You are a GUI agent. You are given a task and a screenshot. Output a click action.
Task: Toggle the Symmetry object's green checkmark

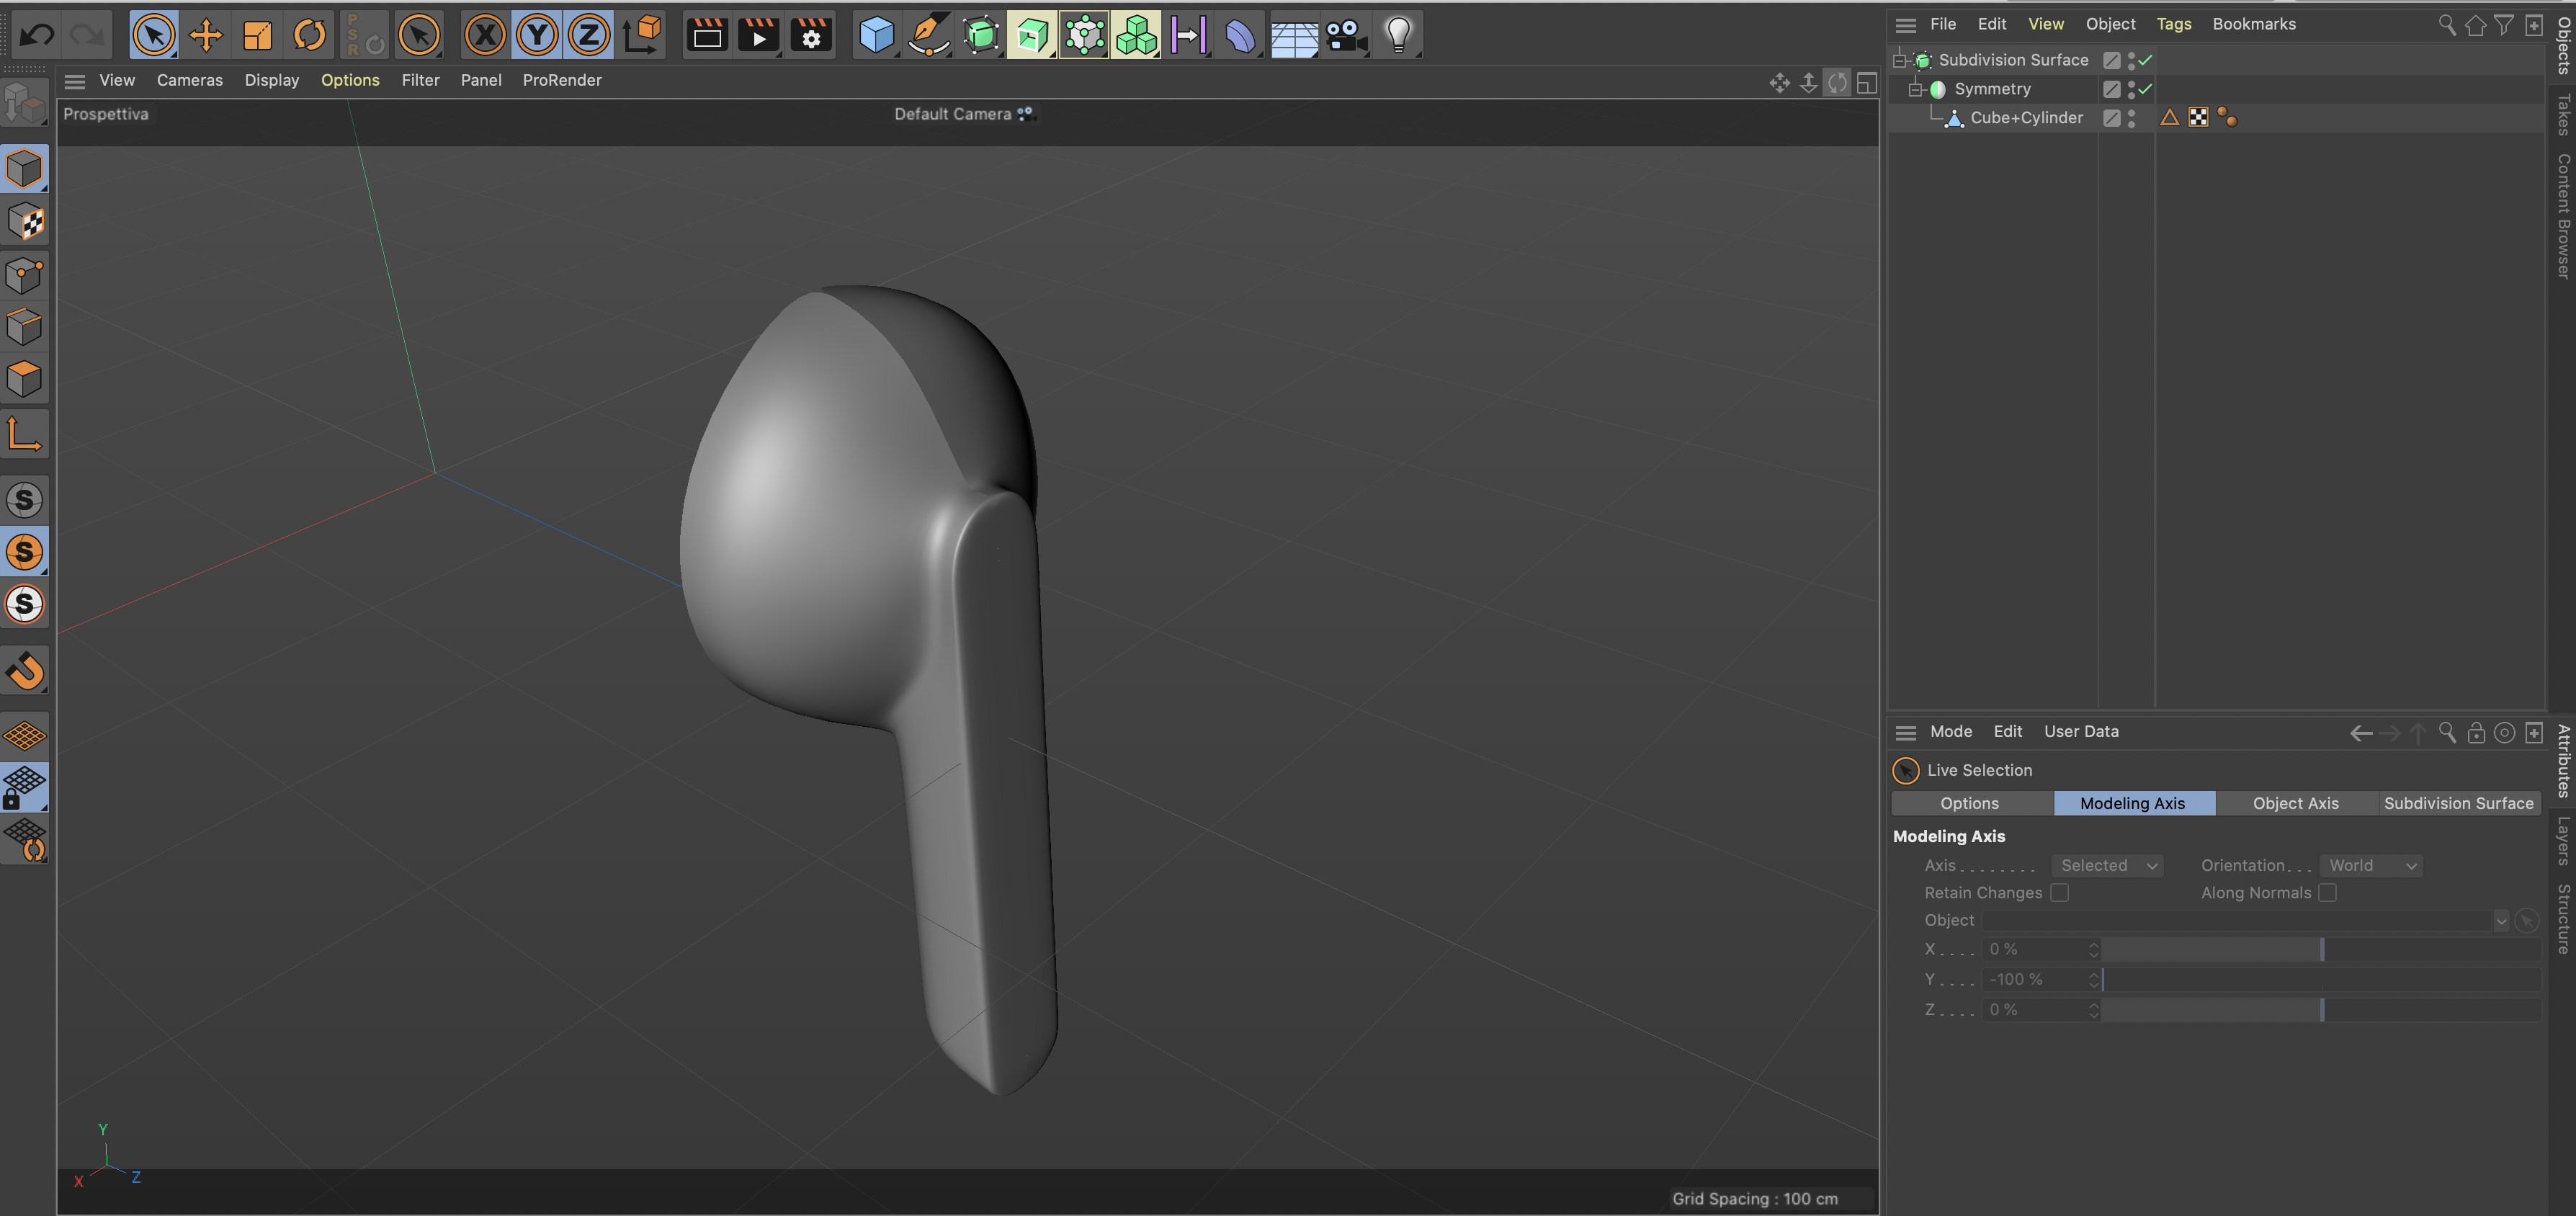[2145, 89]
